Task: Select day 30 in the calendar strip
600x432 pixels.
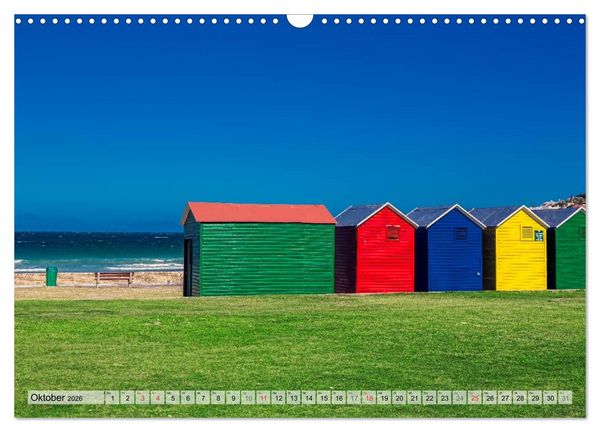Action: pyautogui.click(x=550, y=398)
